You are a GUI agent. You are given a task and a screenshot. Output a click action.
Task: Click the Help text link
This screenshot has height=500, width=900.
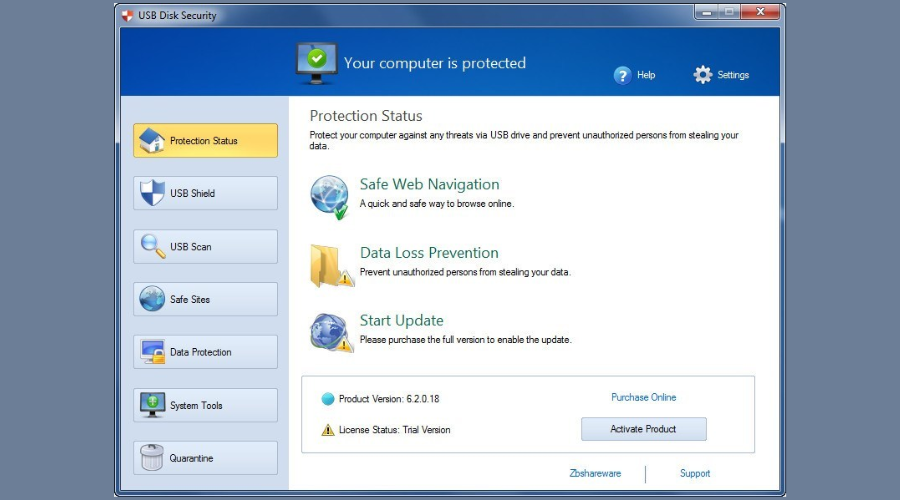coord(646,75)
